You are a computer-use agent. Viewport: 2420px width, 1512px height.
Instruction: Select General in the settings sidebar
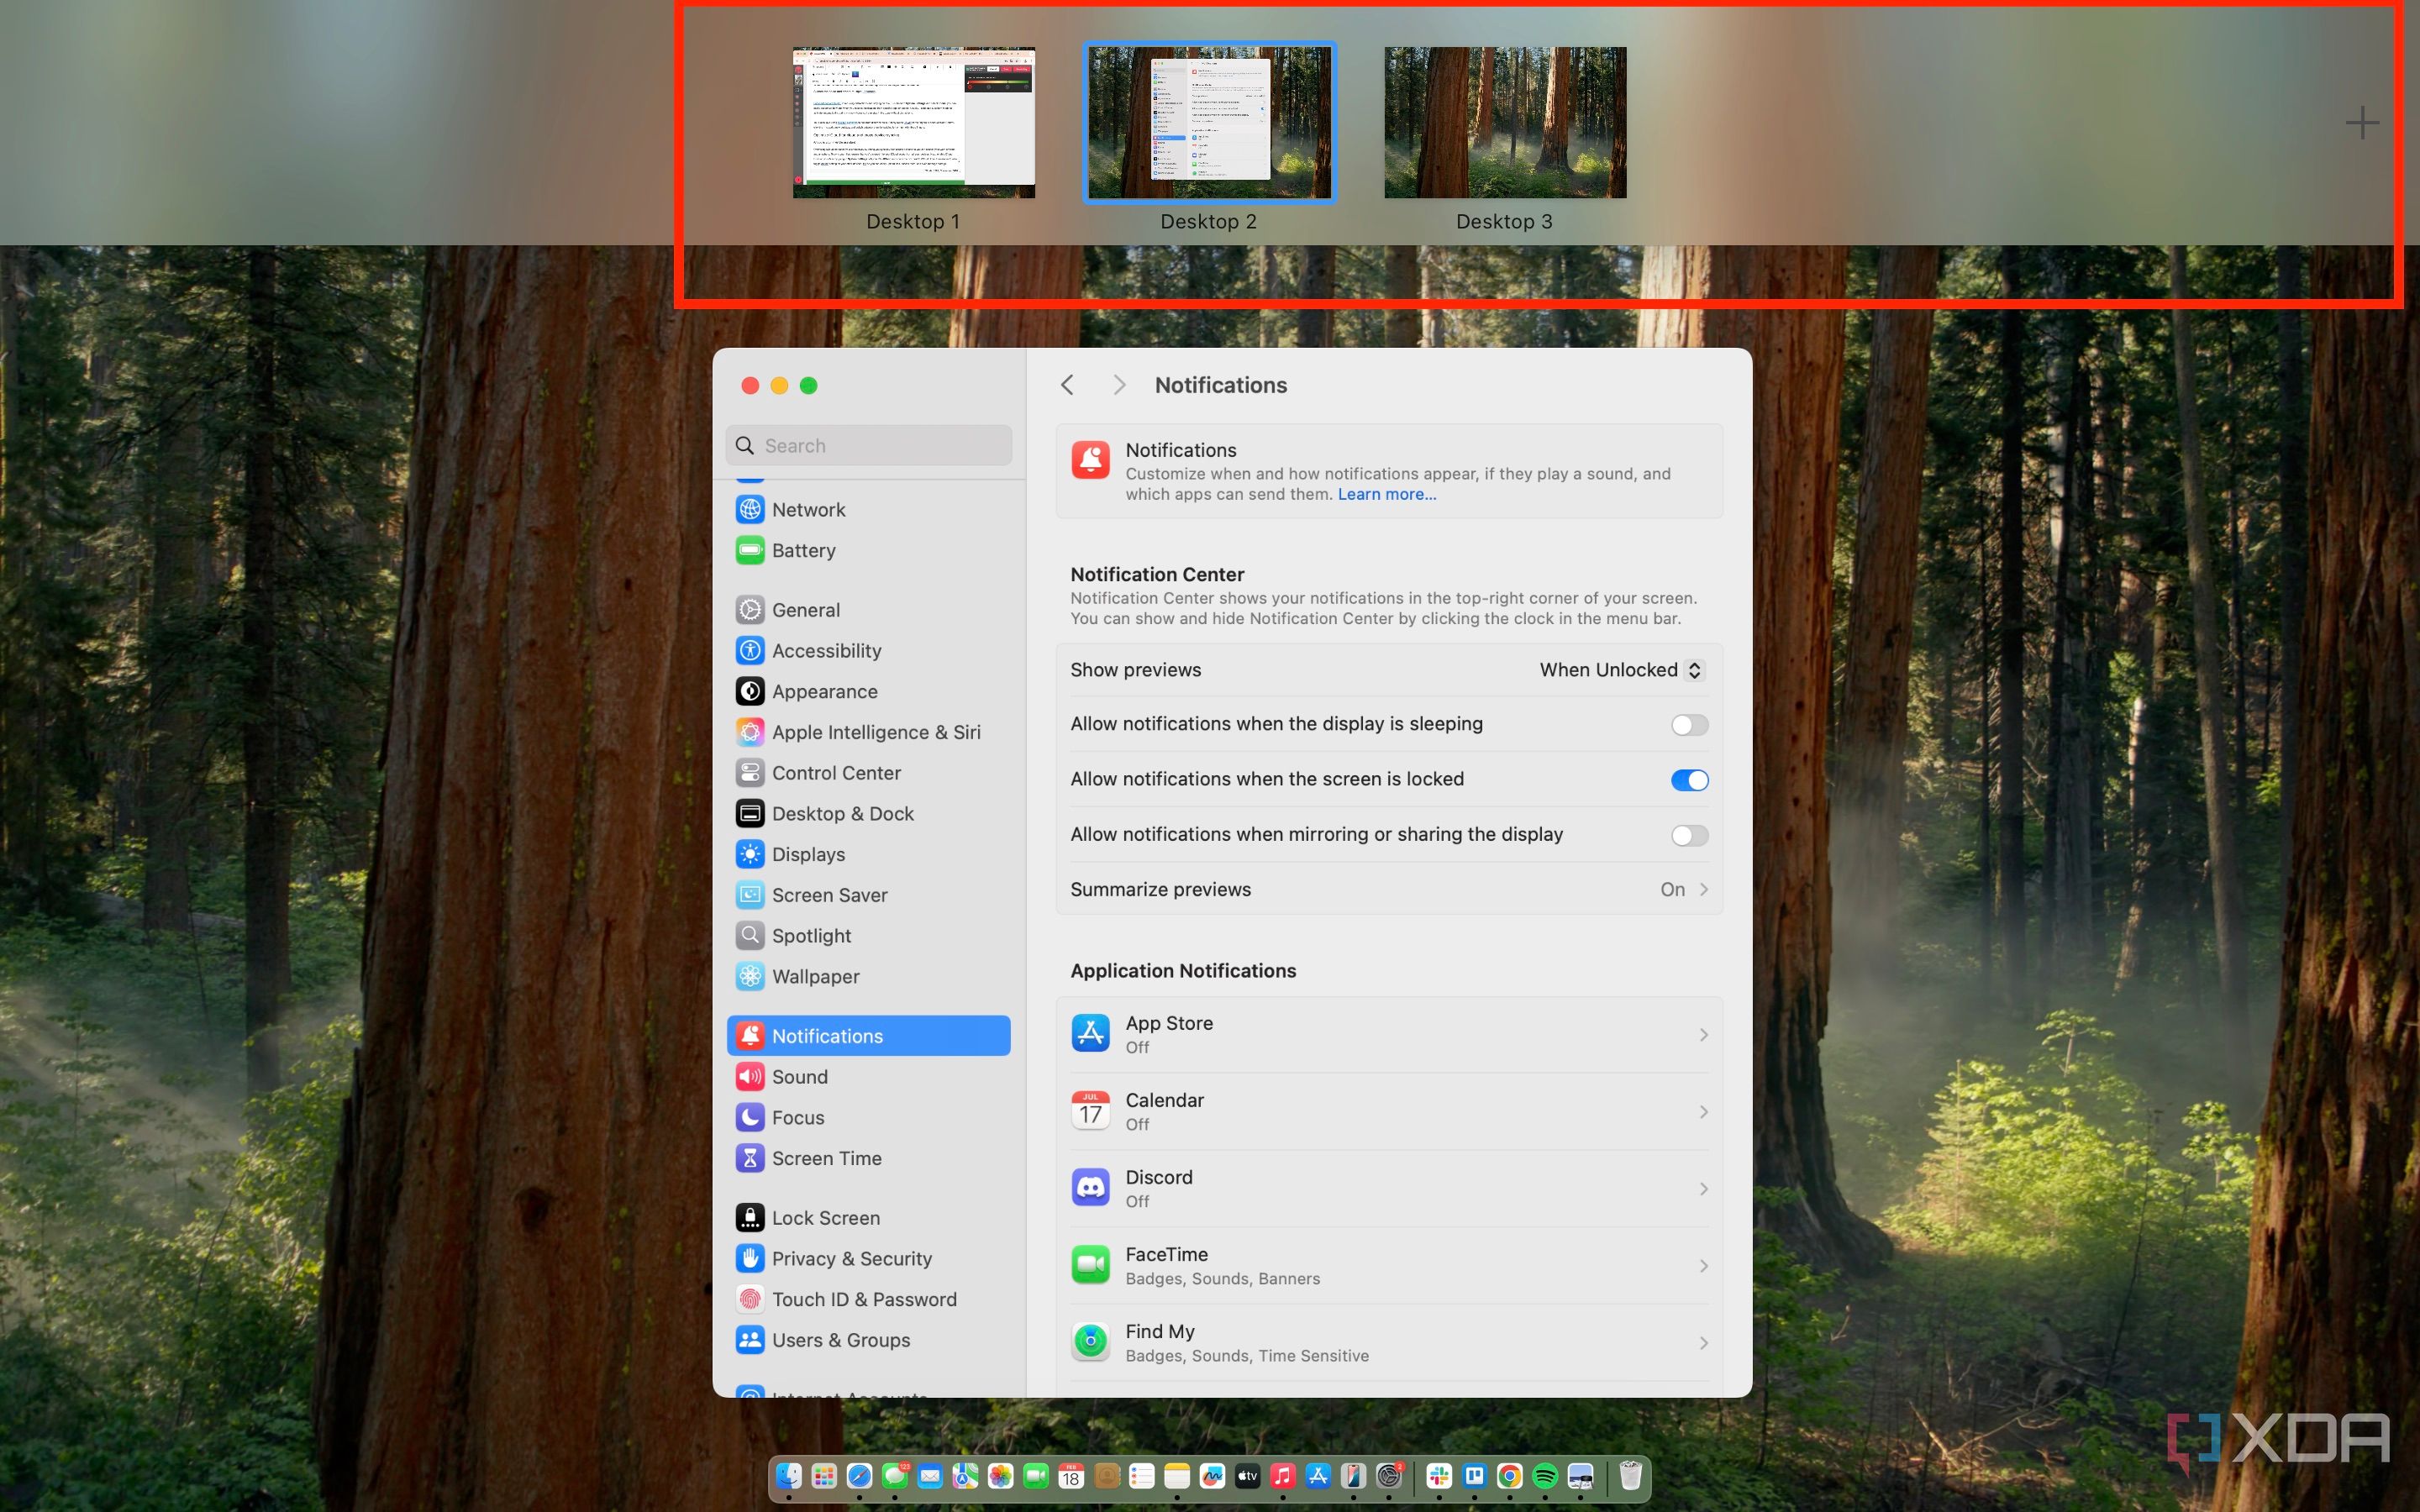(x=868, y=609)
